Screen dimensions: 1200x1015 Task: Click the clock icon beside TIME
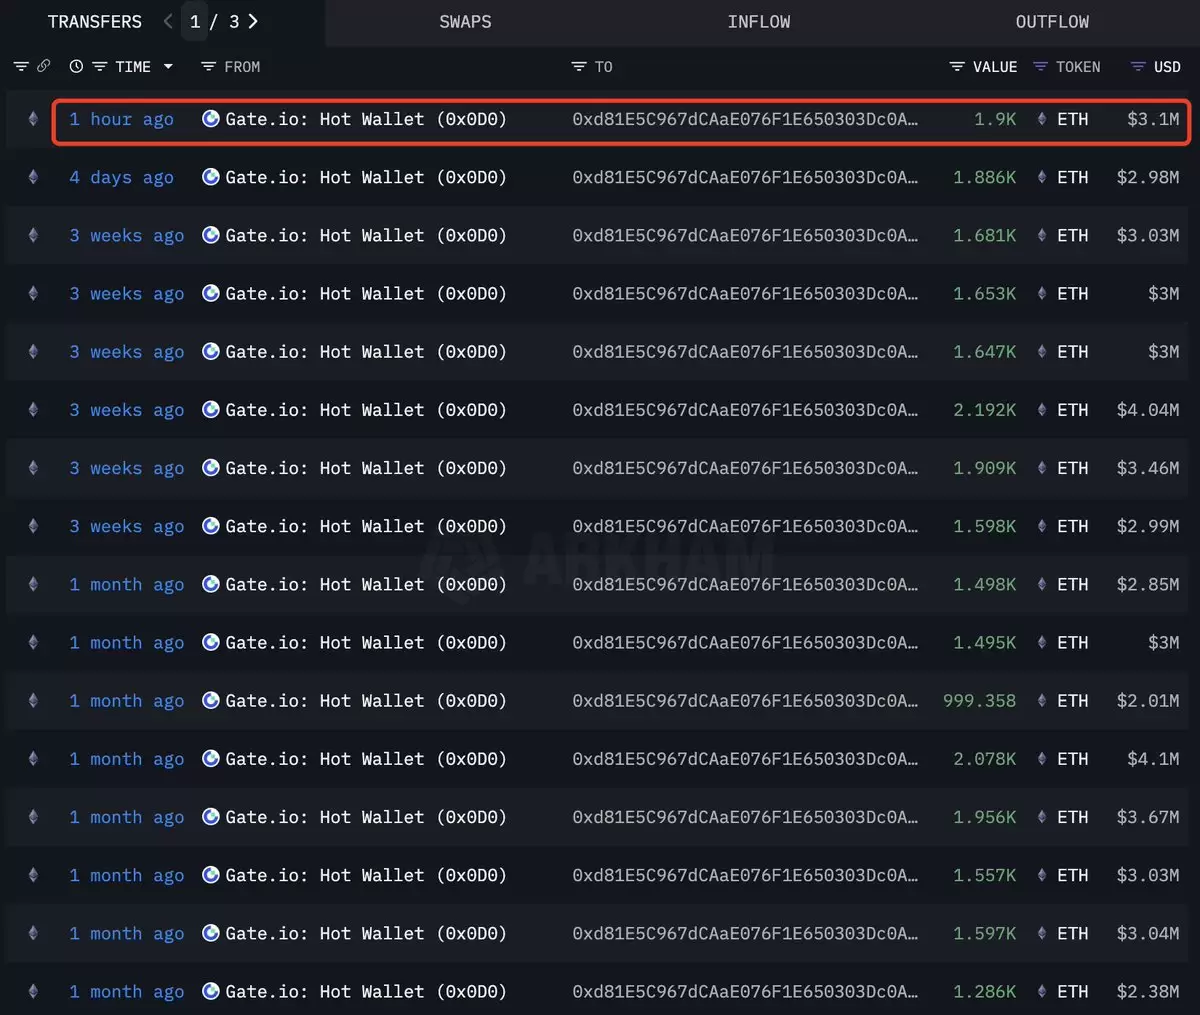[x=76, y=66]
